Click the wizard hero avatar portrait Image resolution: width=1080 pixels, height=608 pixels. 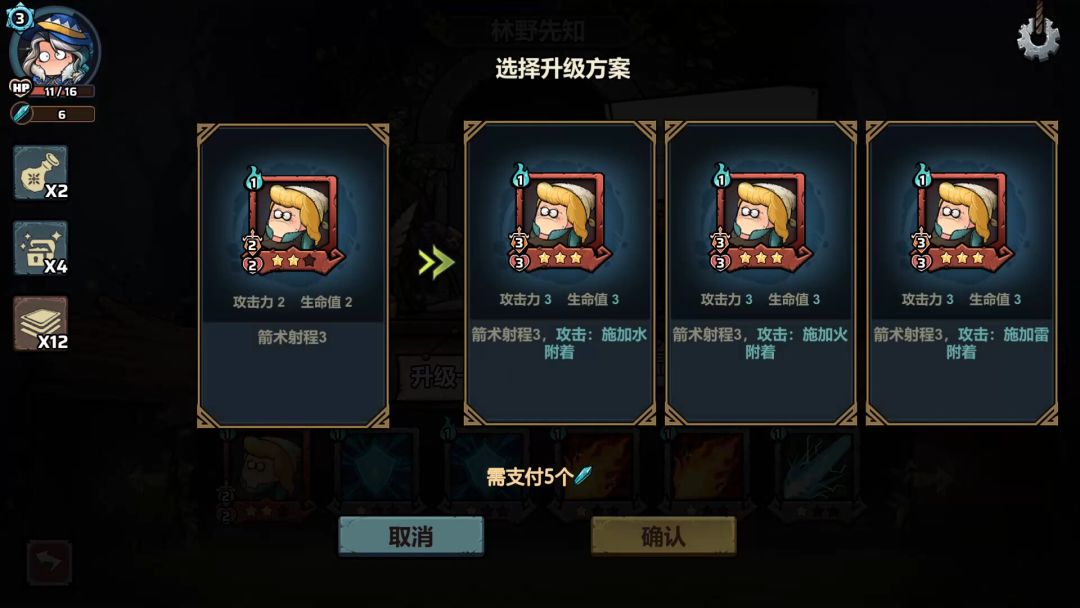point(57,47)
